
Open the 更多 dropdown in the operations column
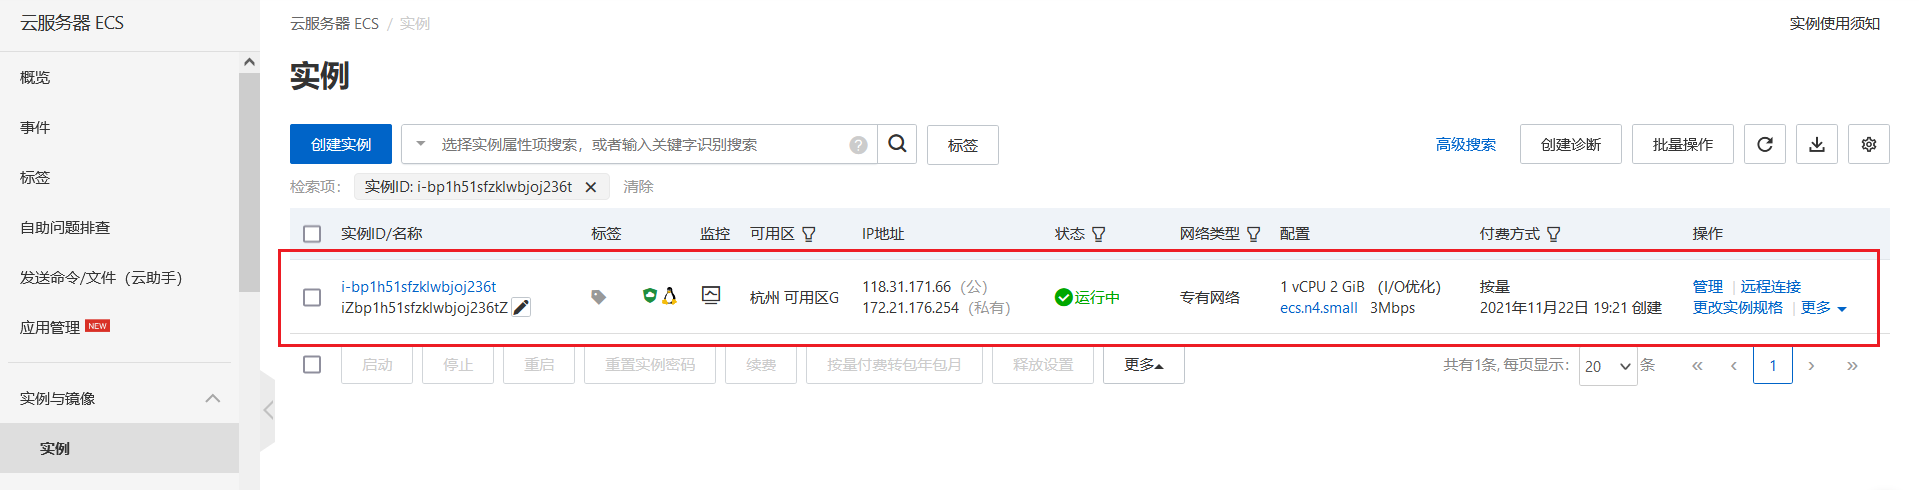[x=1823, y=308]
